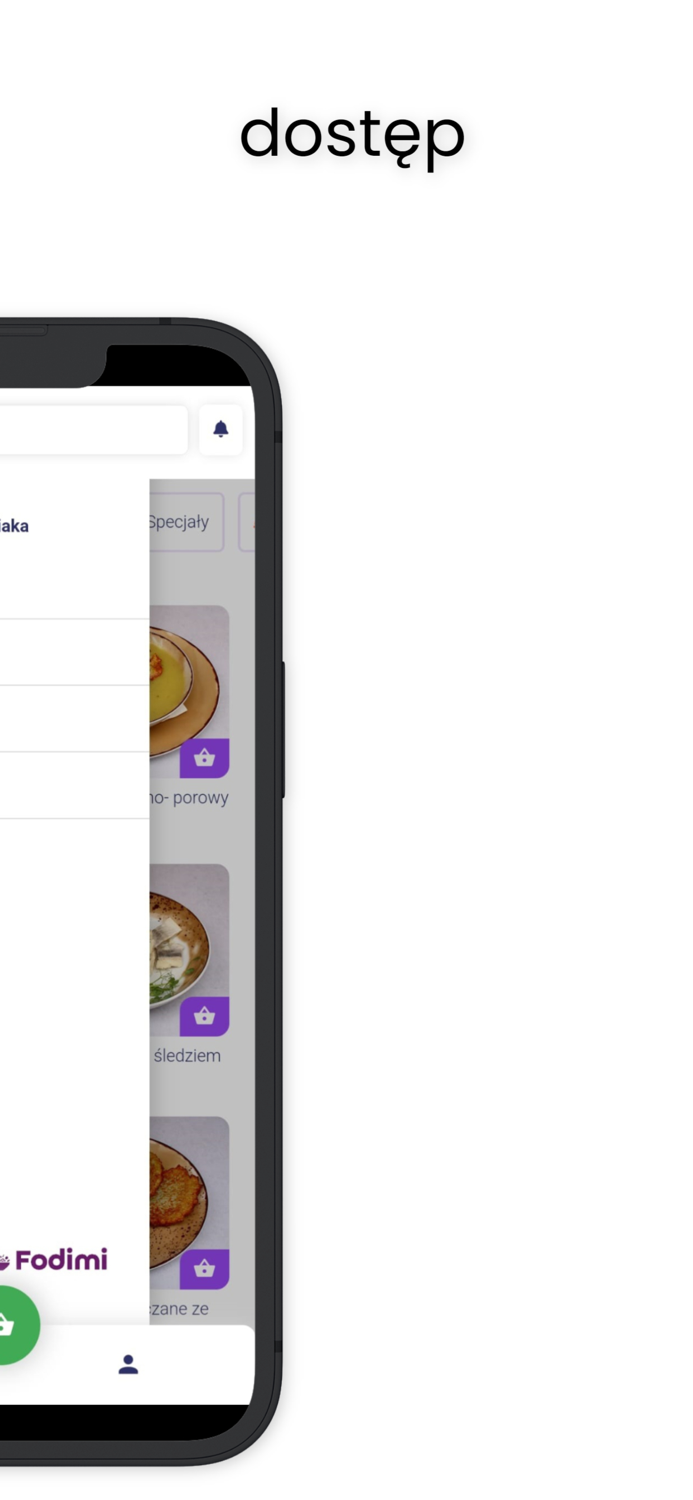Image resolution: width=693 pixels, height=1500 pixels.
Task: Open notifications with the bell icon
Action: tap(221, 430)
